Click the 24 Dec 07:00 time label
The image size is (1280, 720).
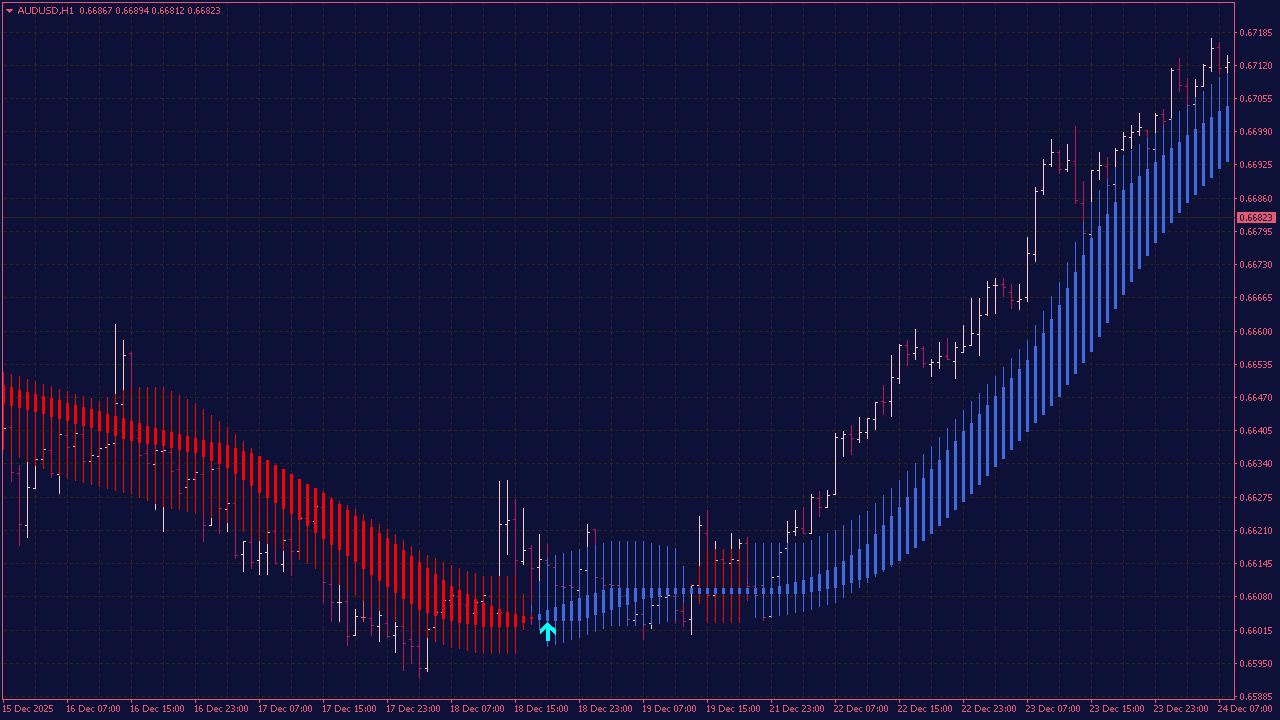pos(1244,708)
